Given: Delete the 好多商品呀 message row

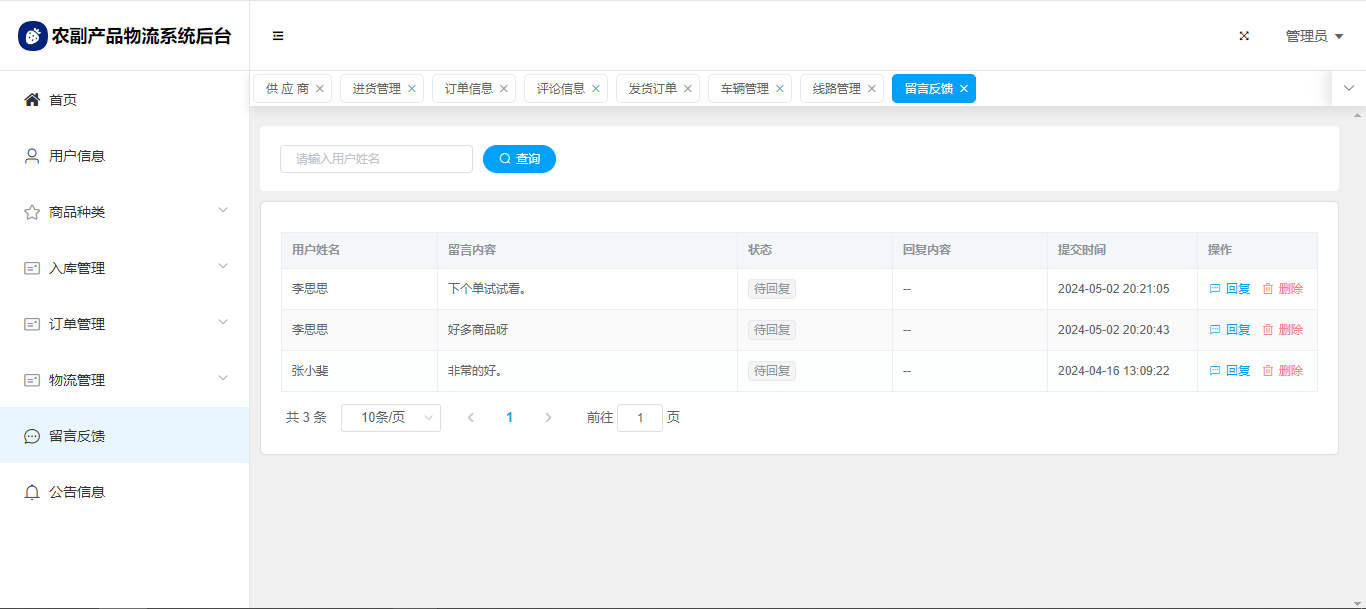Looking at the screenshot, I should (x=1282, y=330).
